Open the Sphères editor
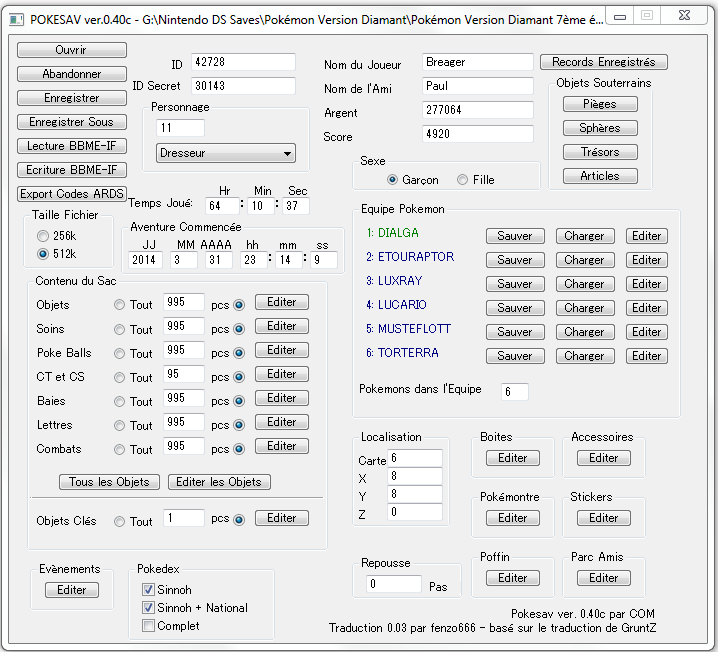Screen dimensions: 718x652 600,128
